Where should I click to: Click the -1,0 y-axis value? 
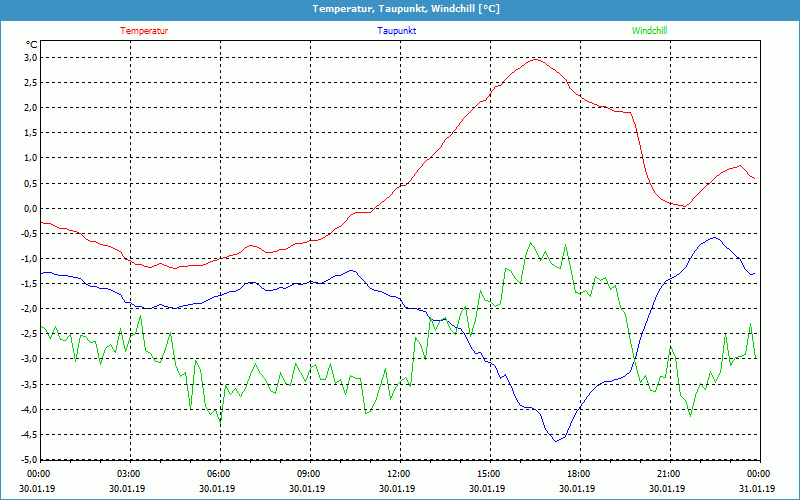point(30,258)
